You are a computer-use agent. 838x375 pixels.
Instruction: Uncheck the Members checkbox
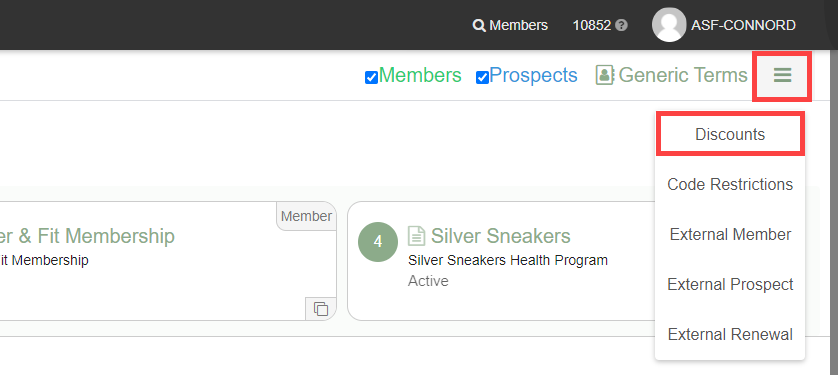371,77
